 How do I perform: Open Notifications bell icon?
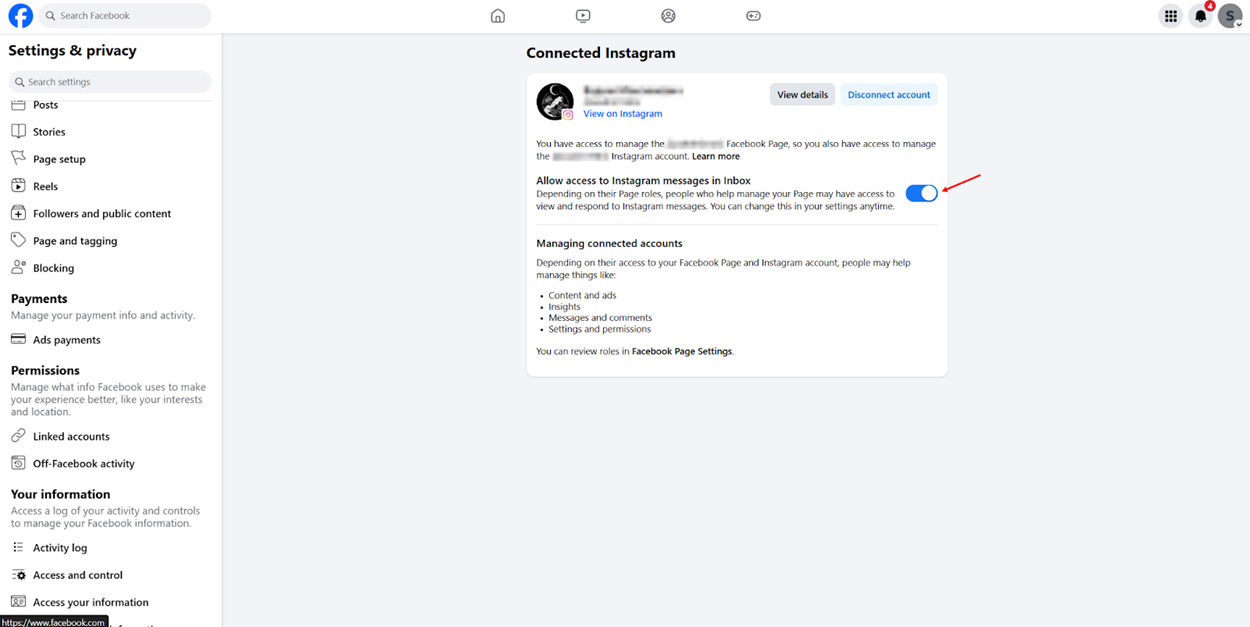(1200, 15)
